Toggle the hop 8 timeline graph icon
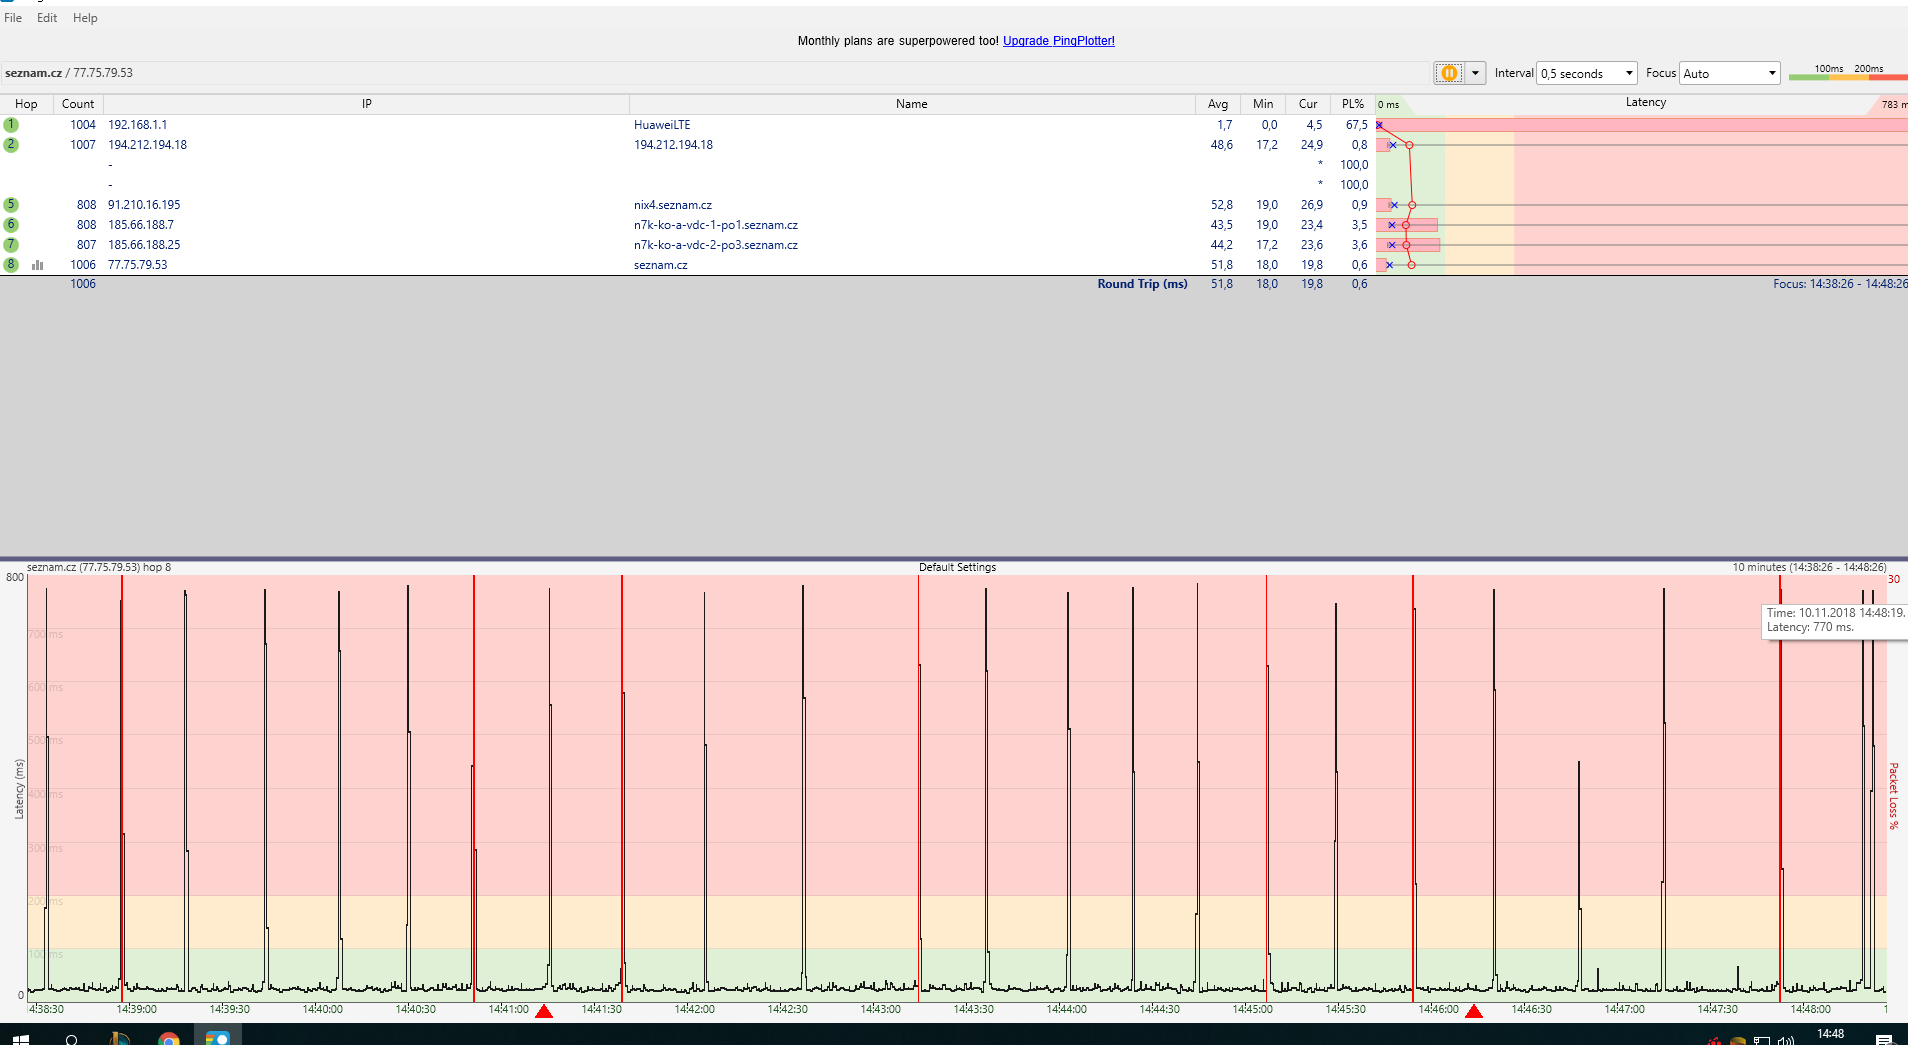1908x1045 pixels. click(38, 265)
